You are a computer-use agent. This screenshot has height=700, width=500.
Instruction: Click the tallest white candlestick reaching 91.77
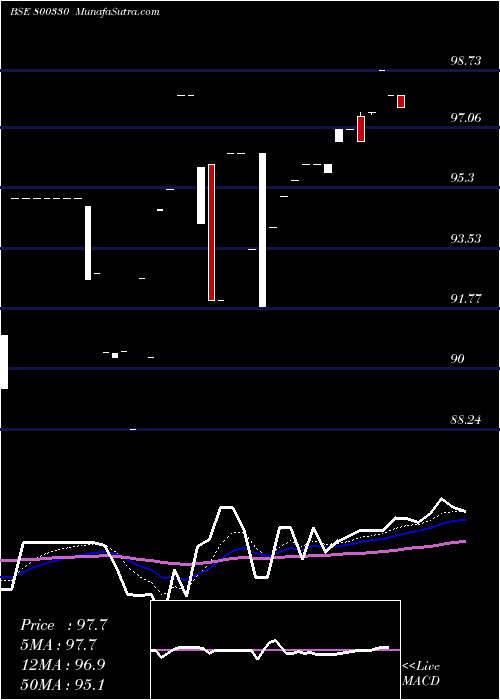point(262,230)
